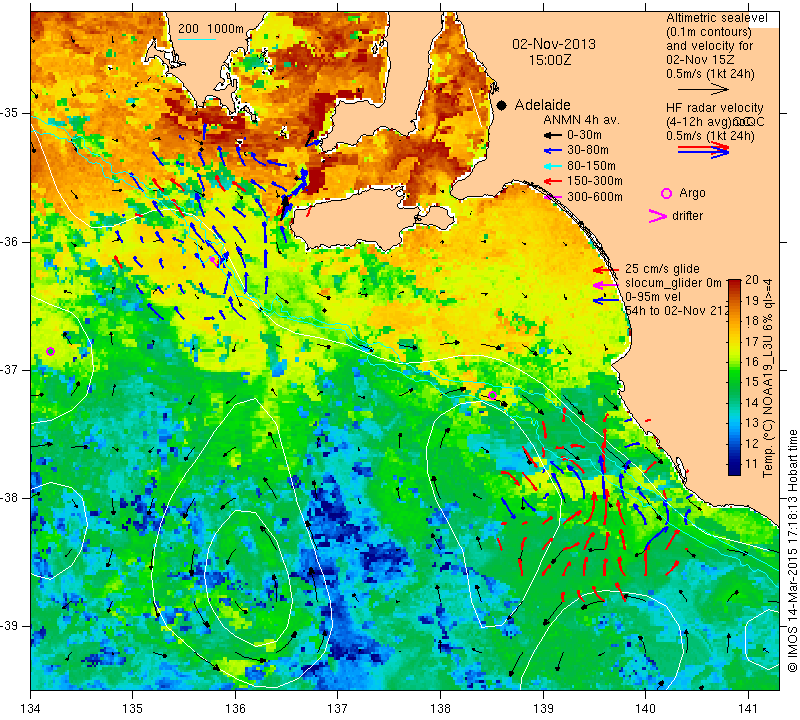This screenshot has height=720, width=800.
Task: Click the red 25 cm/s glide arrow
Action: pos(606,269)
